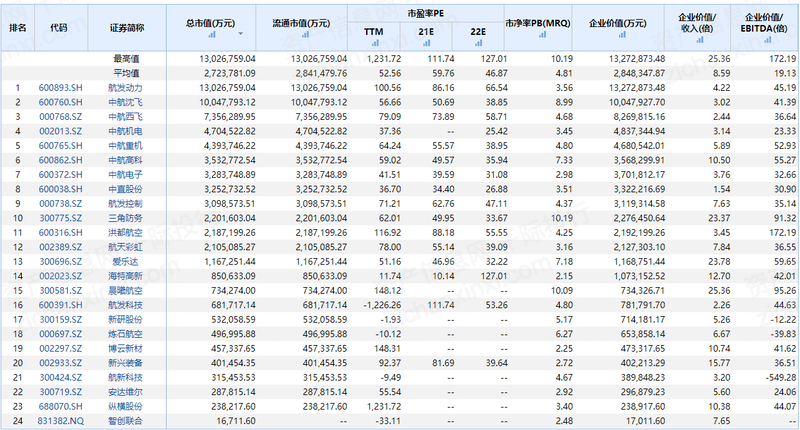This screenshot has width=800, height=430.
Task: Select security name 纵横股份
Action: 126,407
